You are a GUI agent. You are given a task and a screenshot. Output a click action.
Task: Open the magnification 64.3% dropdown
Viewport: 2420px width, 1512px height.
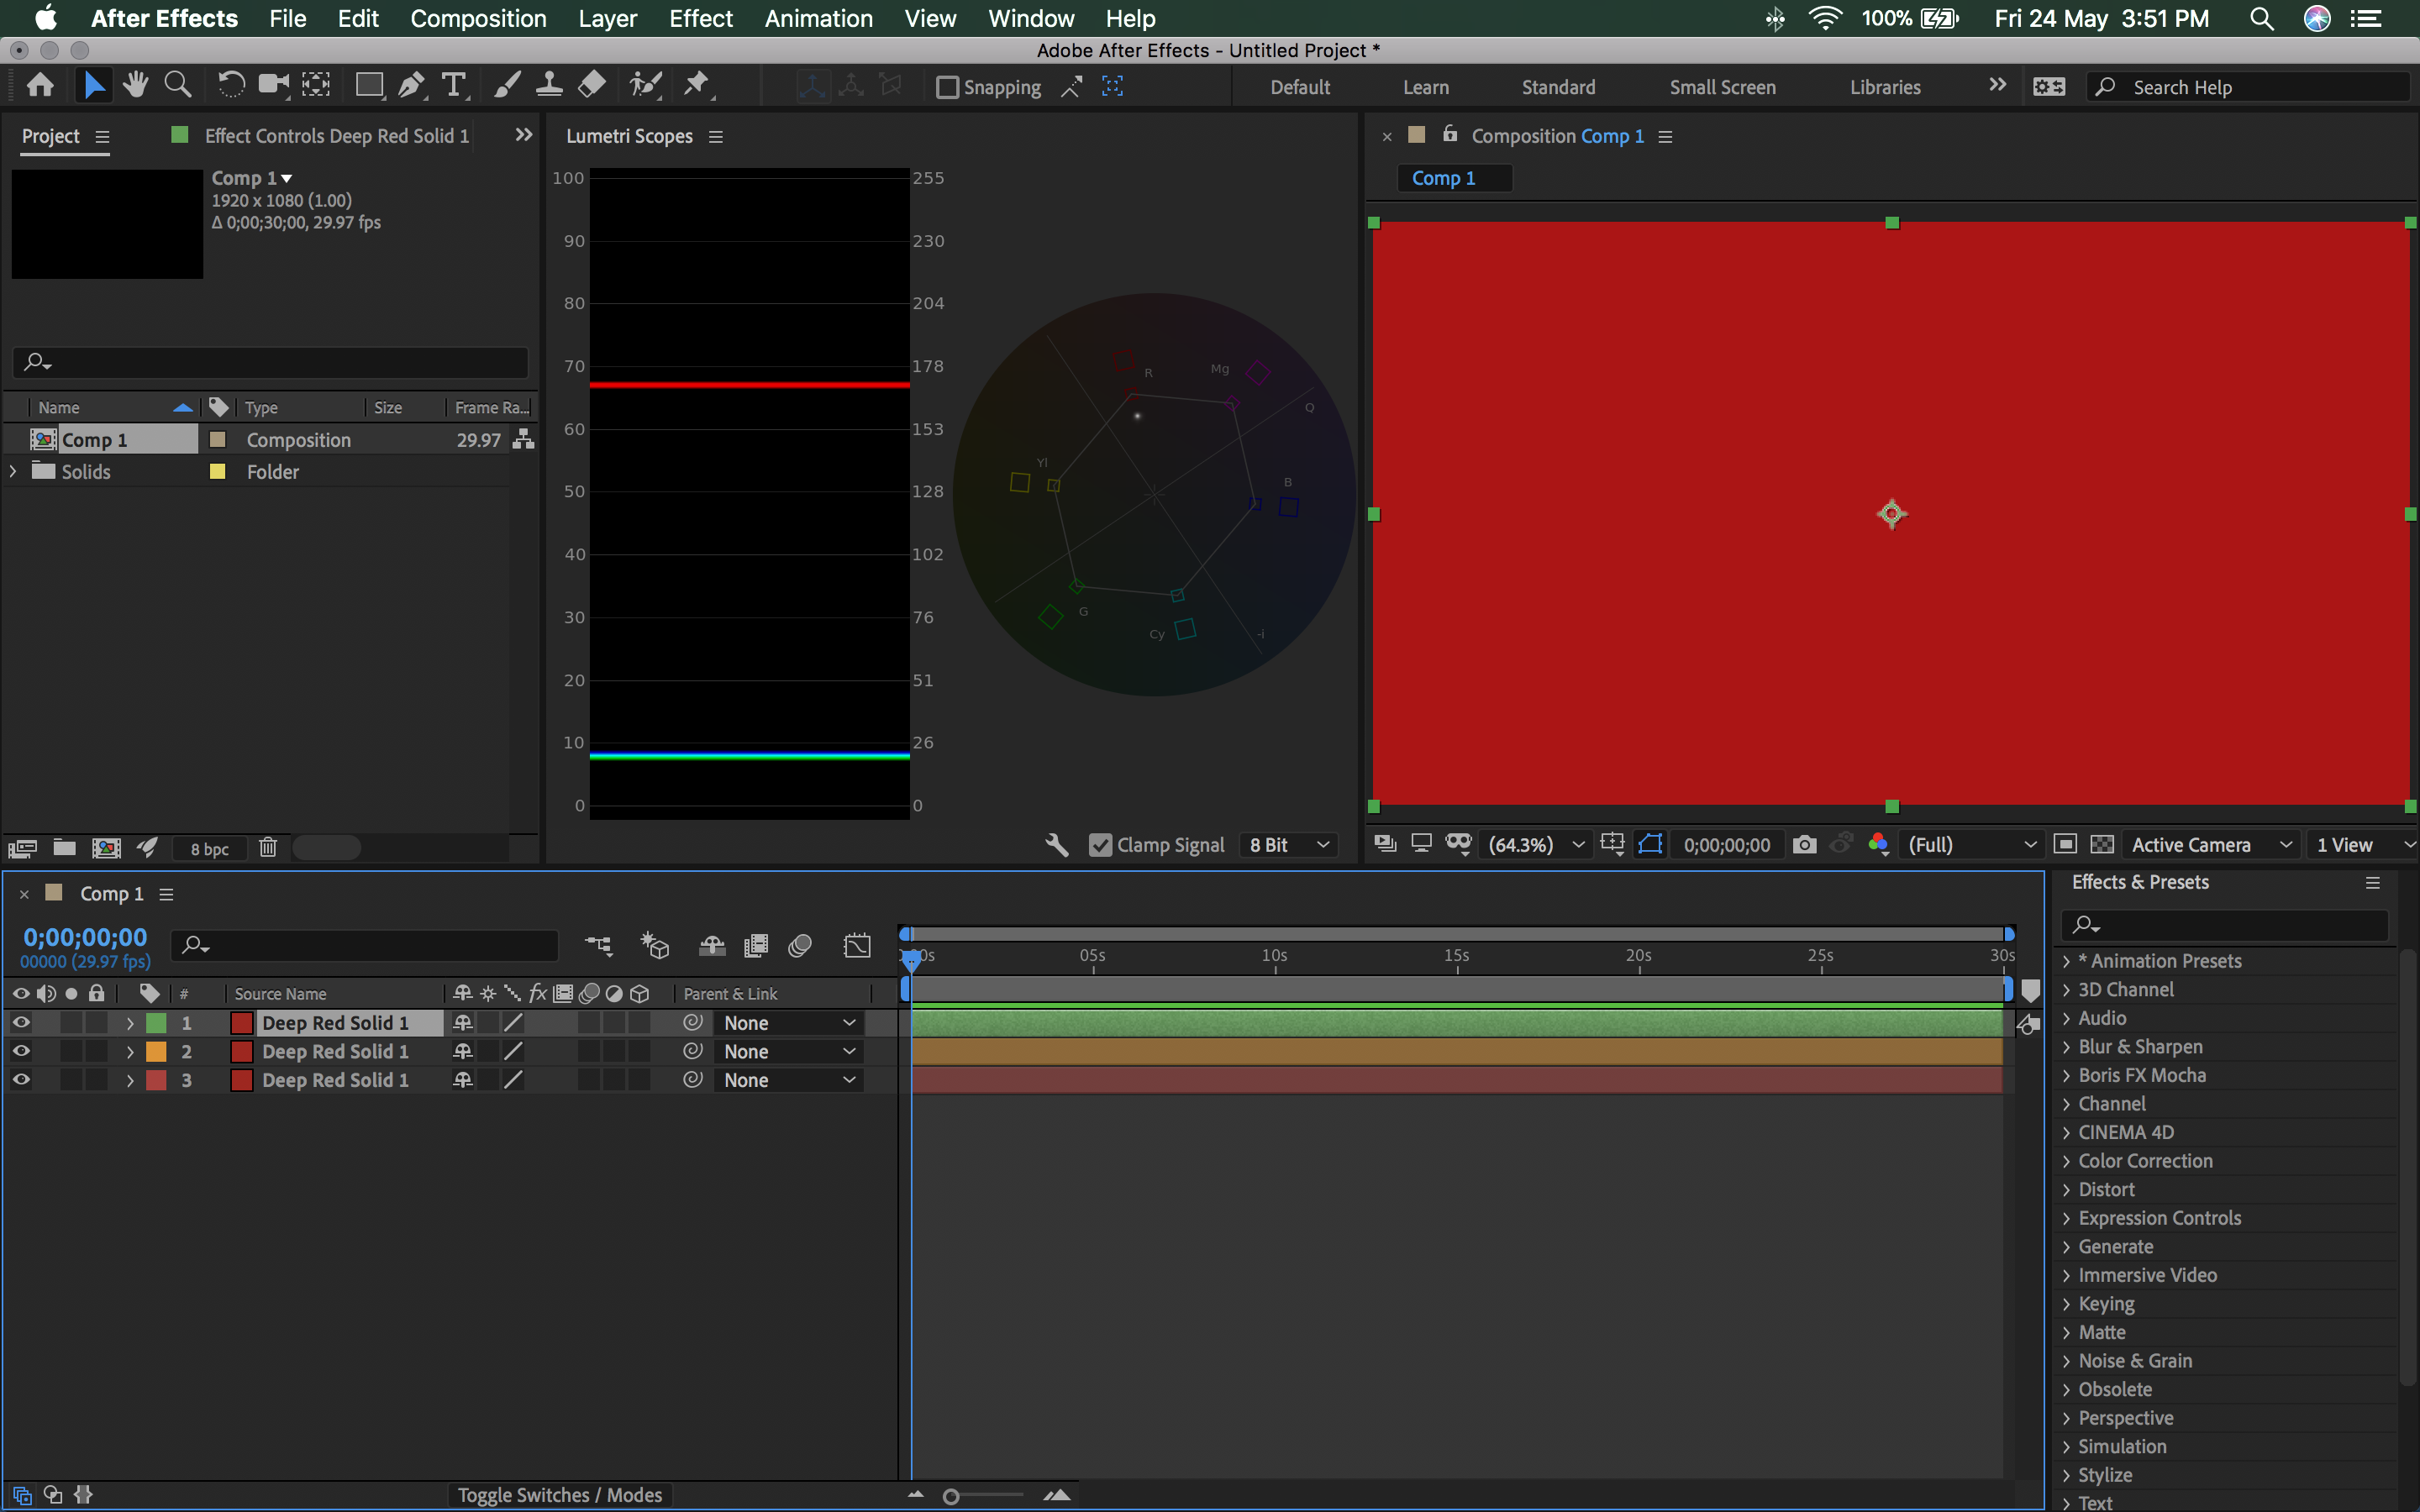pyautogui.click(x=1537, y=845)
